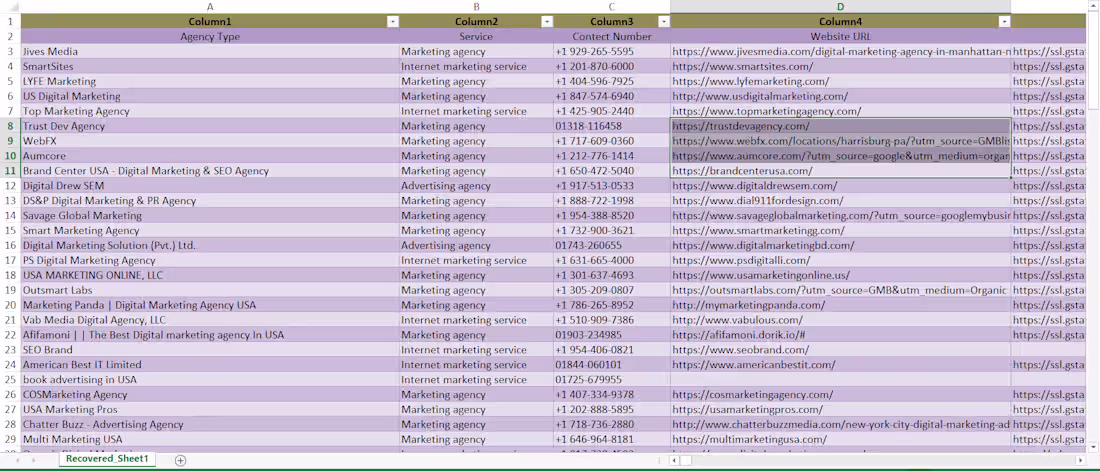The height and width of the screenshot is (471, 1100).
Task: Click phone number 01725-679955
Action: pos(612,380)
